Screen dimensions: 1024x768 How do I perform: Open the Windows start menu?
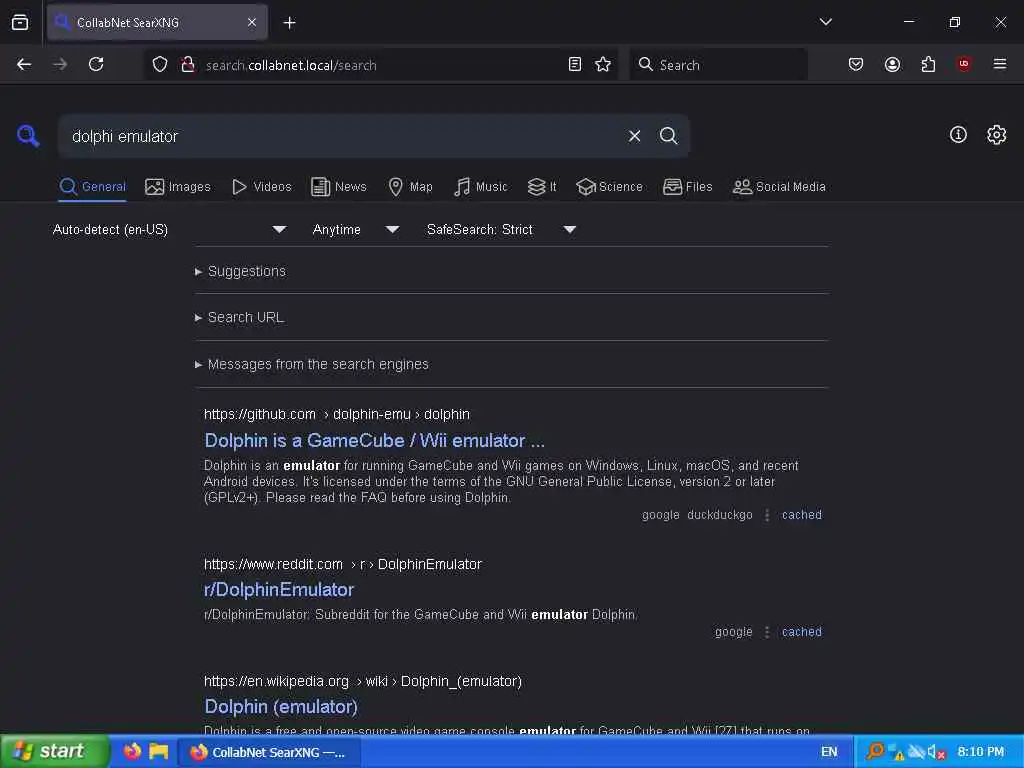pyautogui.click(x=55, y=751)
